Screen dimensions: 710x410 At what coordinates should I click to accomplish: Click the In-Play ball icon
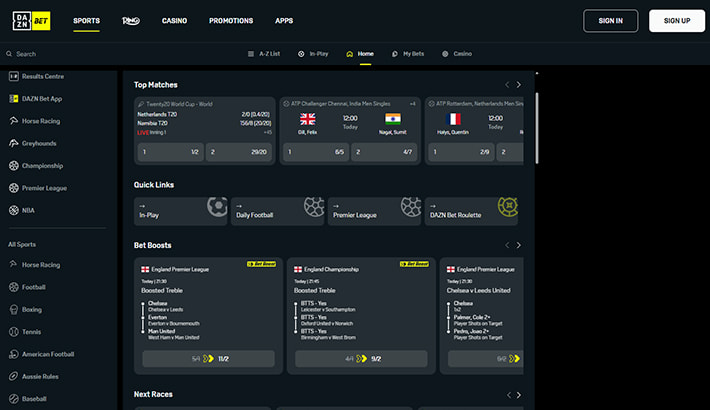pos(301,54)
